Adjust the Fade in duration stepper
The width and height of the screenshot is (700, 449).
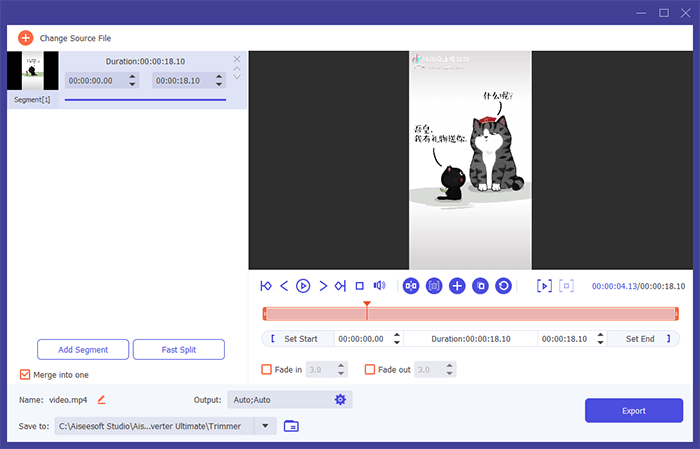coord(341,369)
